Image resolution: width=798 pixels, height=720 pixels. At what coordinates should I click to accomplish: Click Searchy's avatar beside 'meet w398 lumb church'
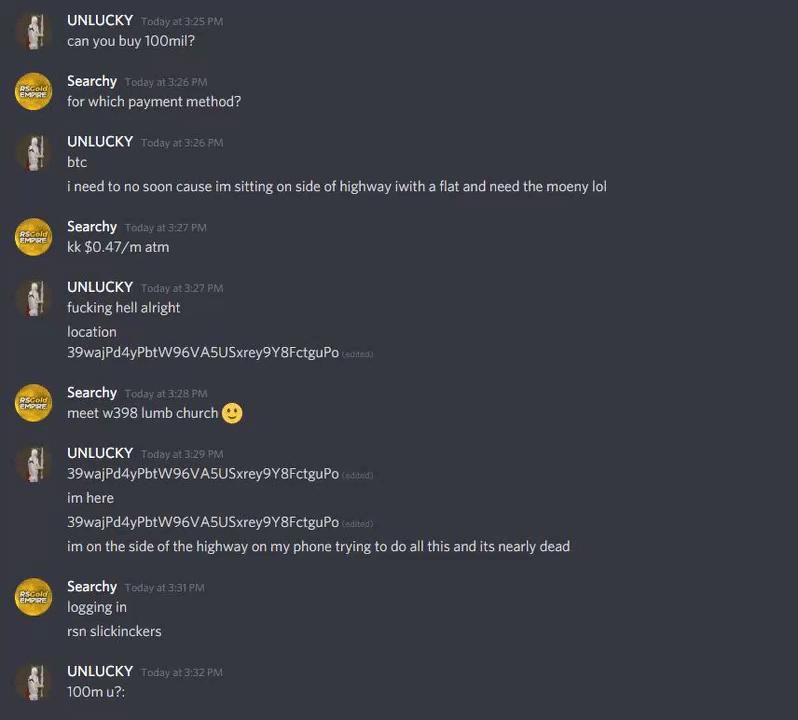(x=34, y=403)
